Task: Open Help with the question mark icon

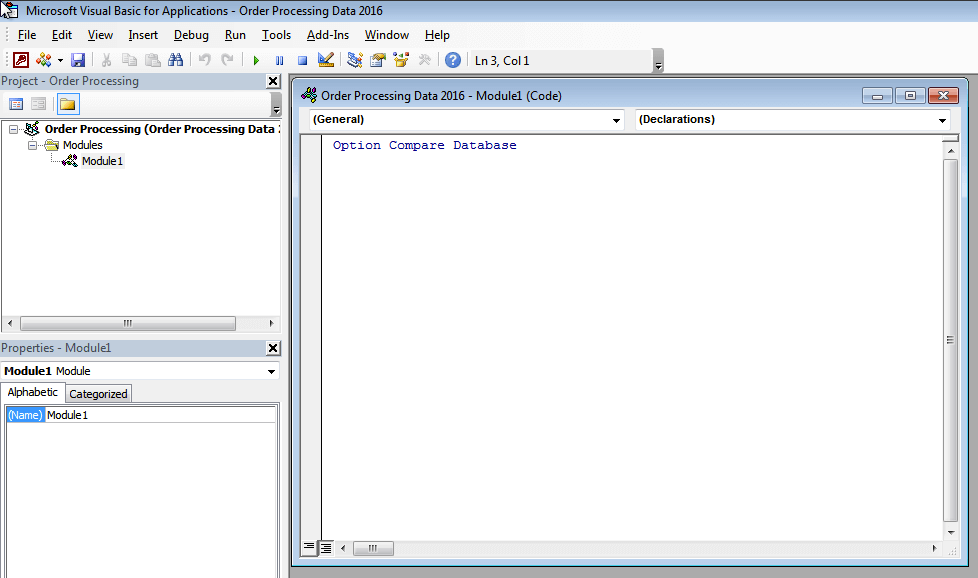Action: pyautogui.click(x=453, y=60)
